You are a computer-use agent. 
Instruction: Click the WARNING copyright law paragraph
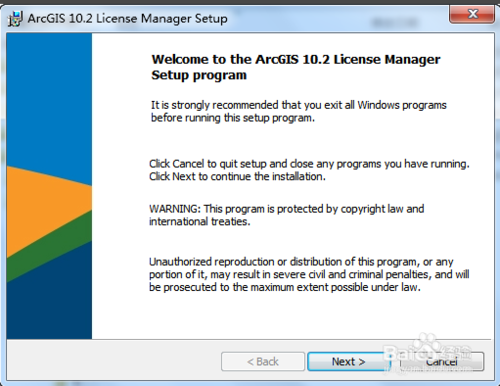[x=287, y=215]
